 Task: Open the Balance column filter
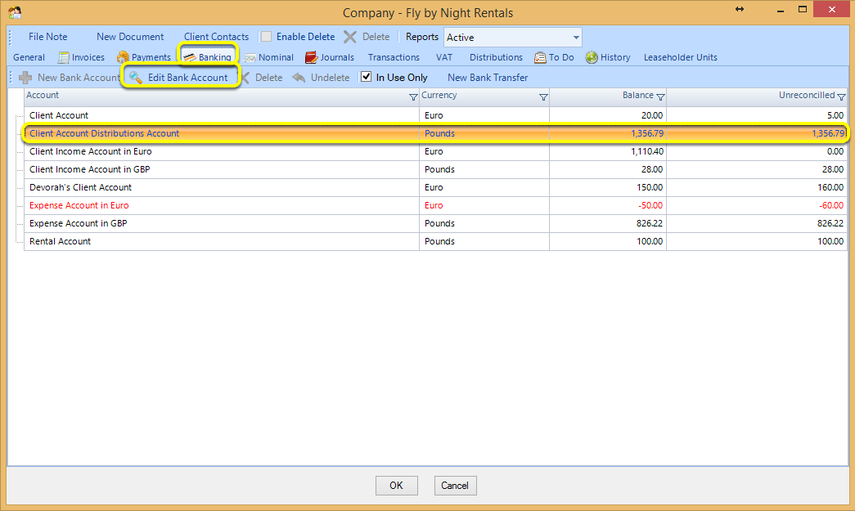[660, 97]
